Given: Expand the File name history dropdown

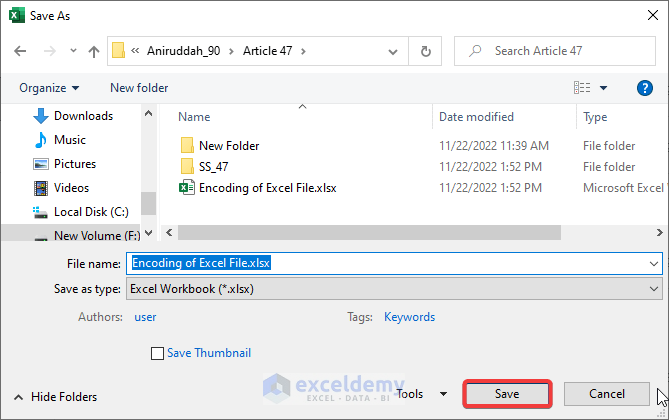Looking at the screenshot, I should click(654, 263).
